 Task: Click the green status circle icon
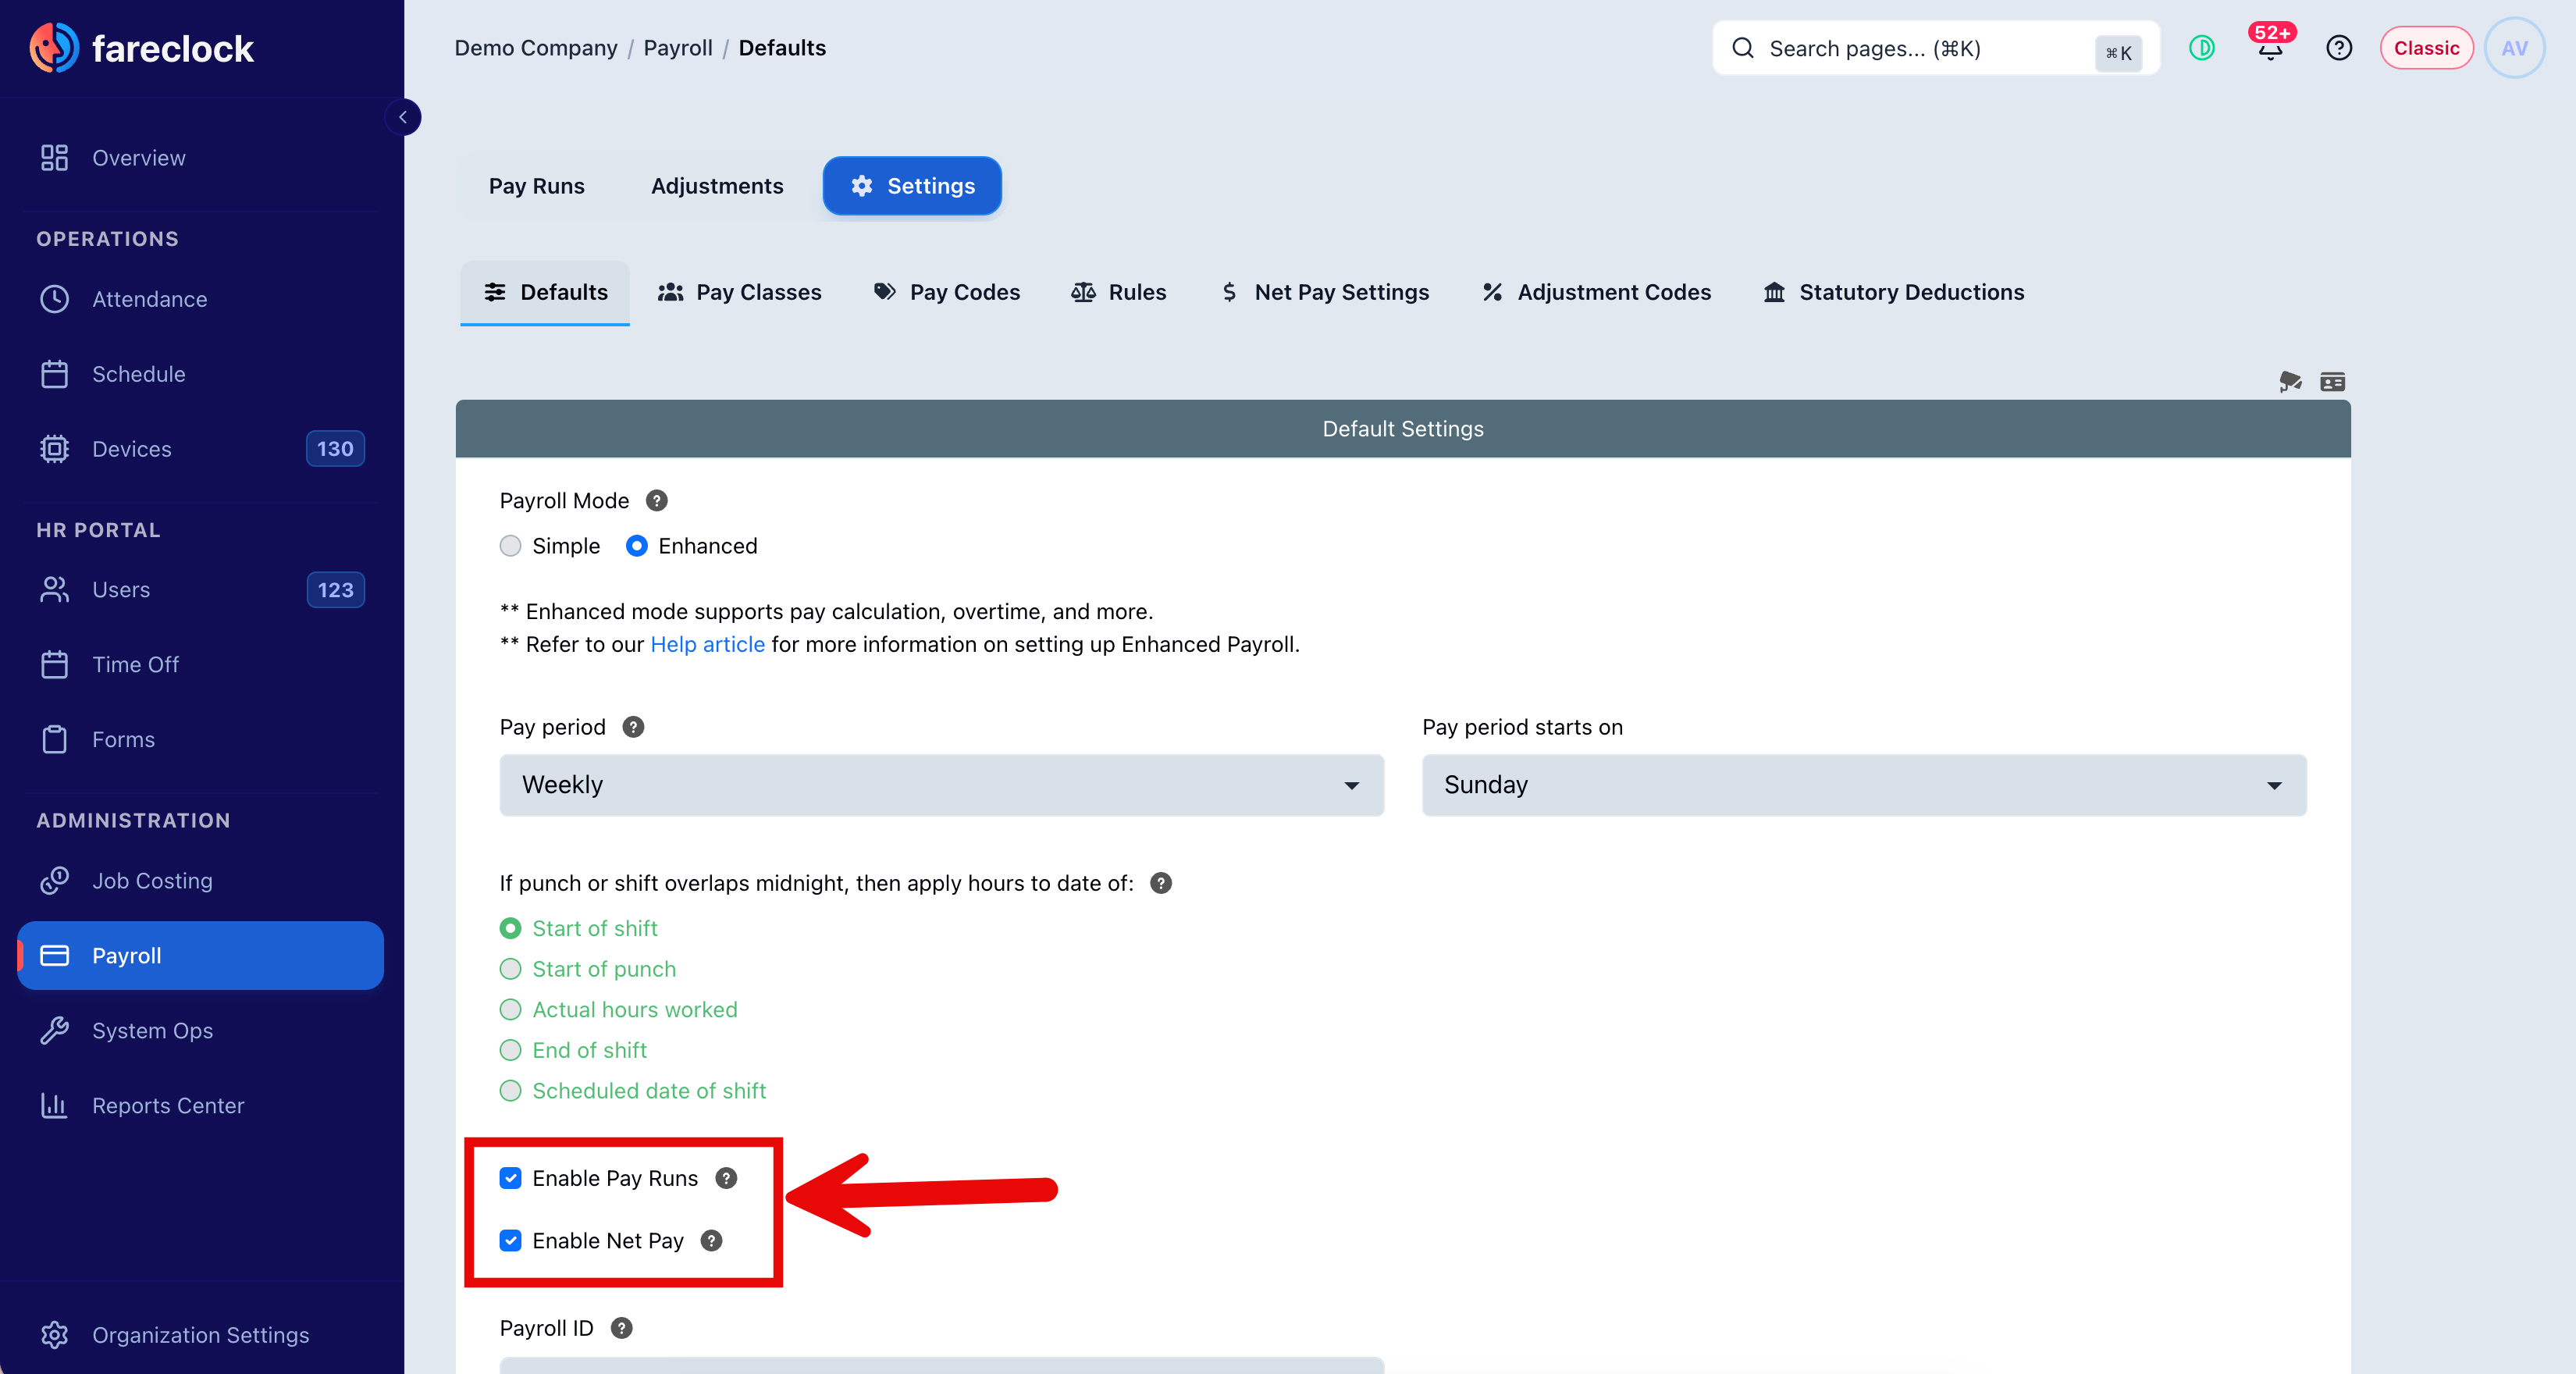tap(2202, 48)
